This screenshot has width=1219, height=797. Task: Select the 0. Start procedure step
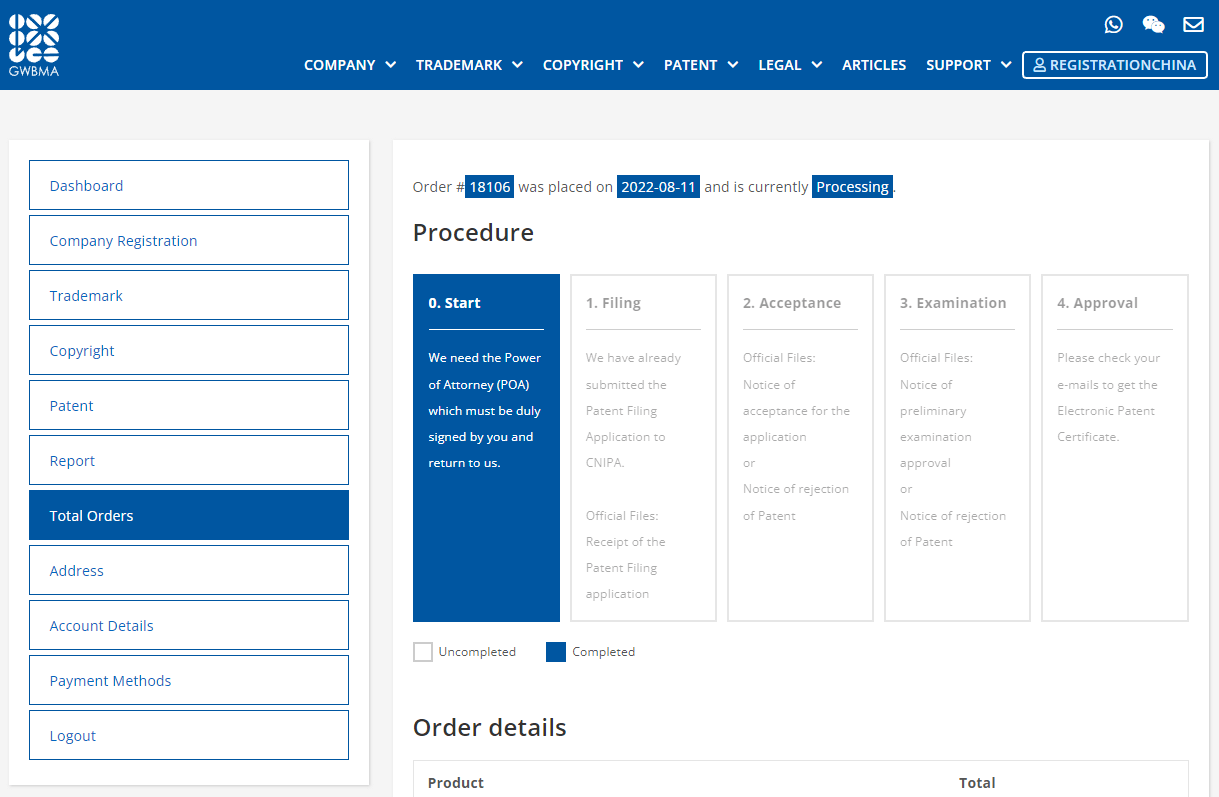coord(486,448)
